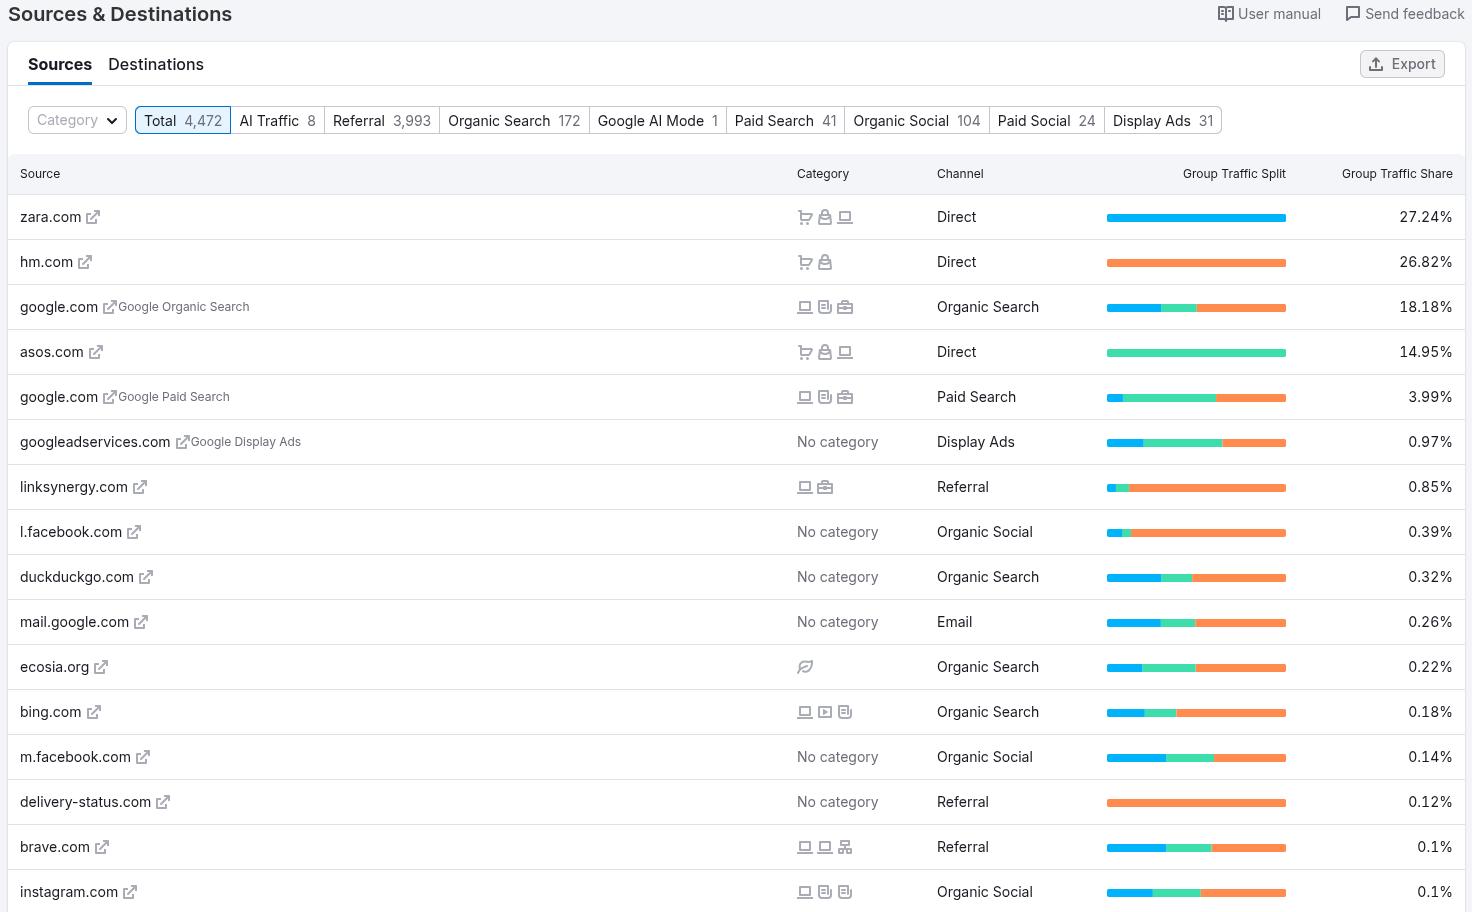The image size is (1472, 912).
Task: Open hm.com external link icon
Action: 85,262
